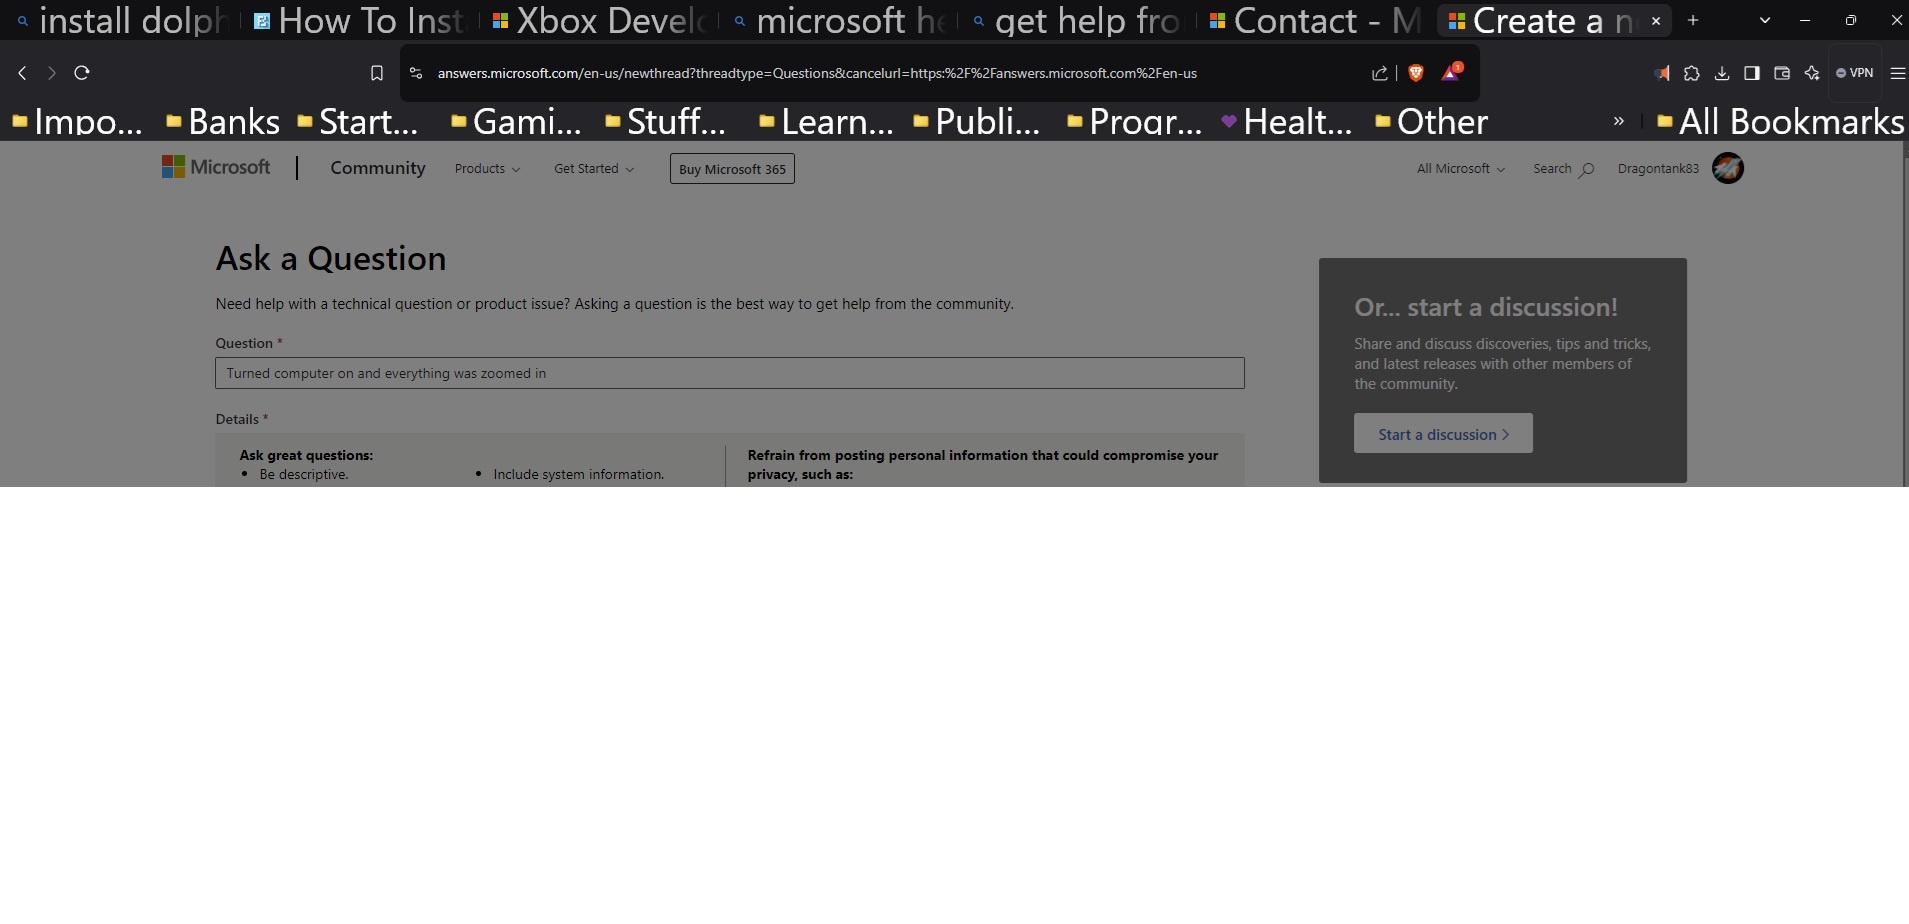Click the Start a discussion button
The width and height of the screenshot is (1909, 924).
click(1443, 433)
